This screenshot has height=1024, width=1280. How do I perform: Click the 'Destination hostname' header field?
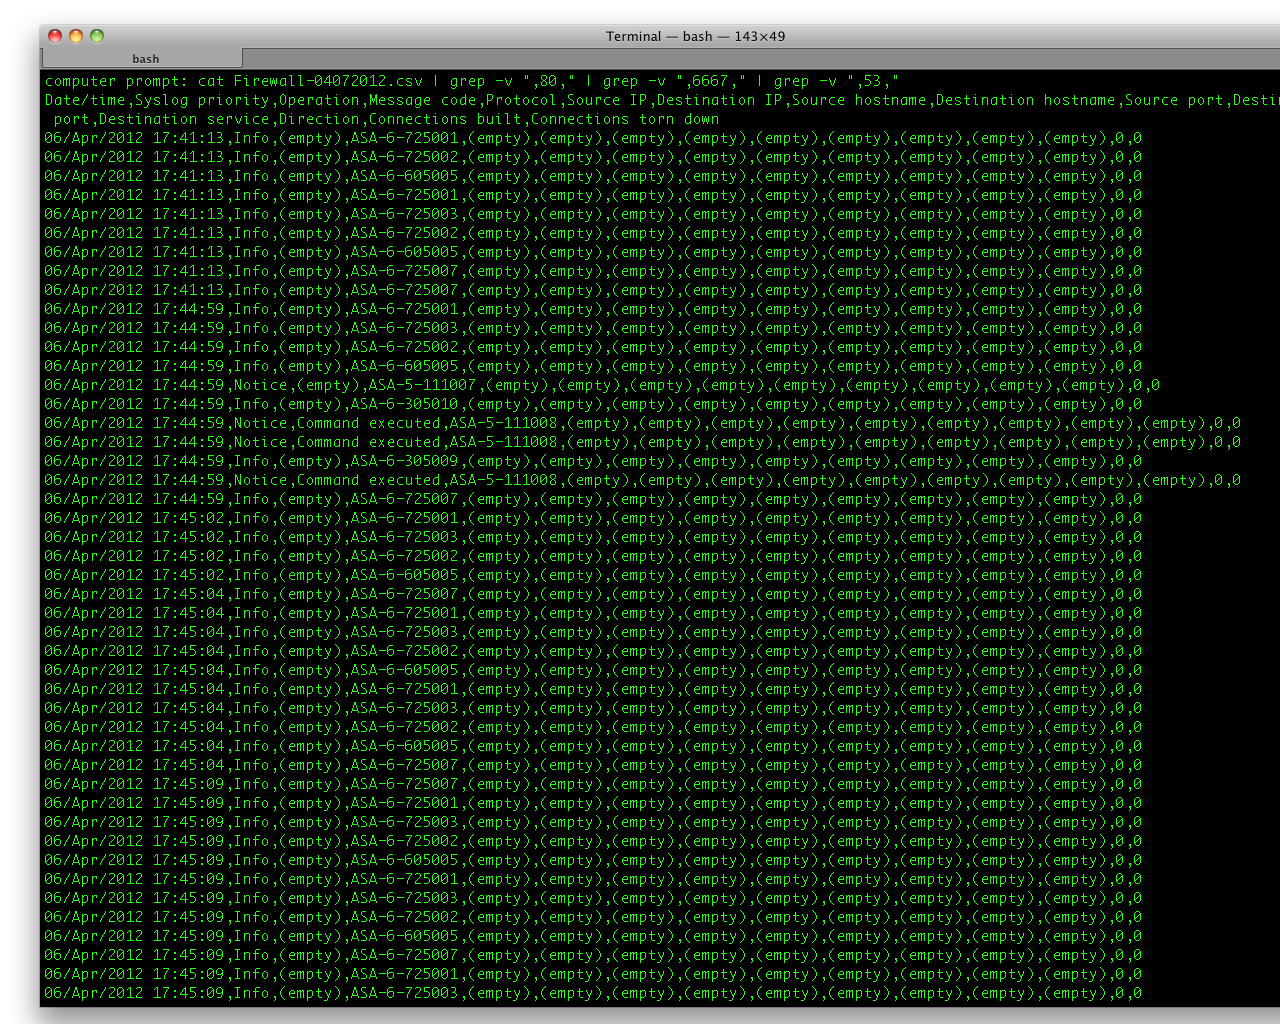click(1026, 100)
